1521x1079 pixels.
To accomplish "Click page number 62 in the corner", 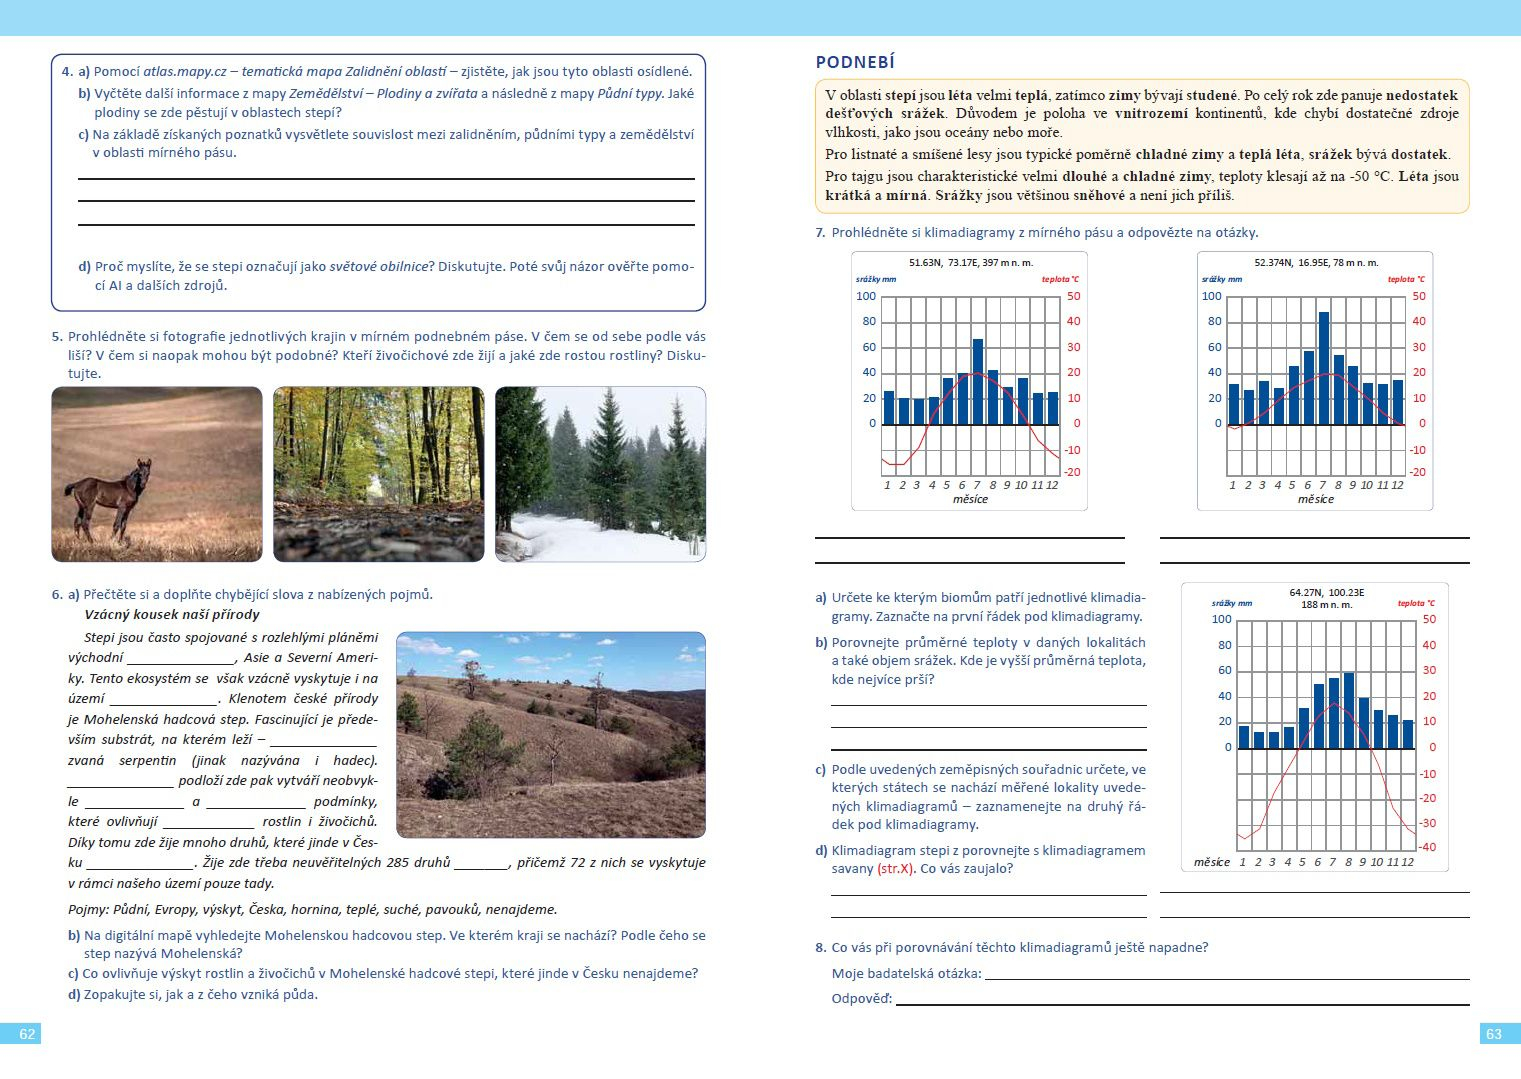I will (27, 1034).
